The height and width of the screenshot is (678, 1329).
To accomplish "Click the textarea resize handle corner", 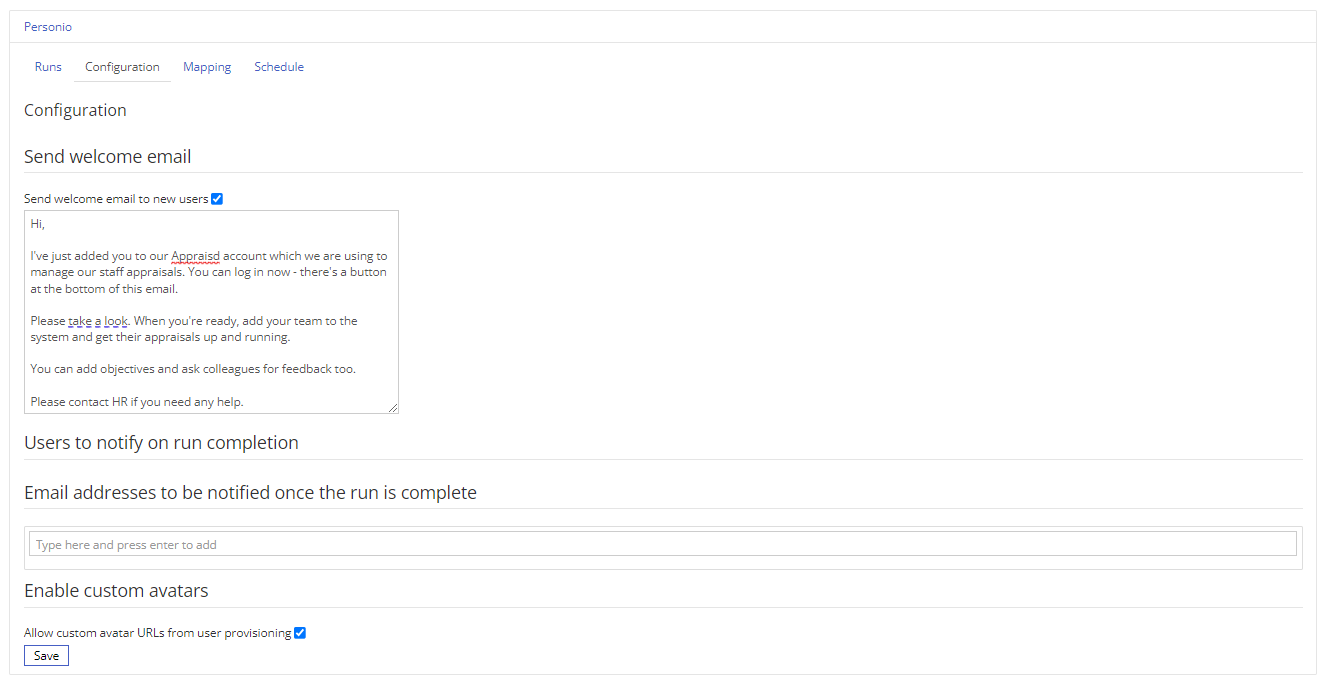I will (x=393, y=408).
